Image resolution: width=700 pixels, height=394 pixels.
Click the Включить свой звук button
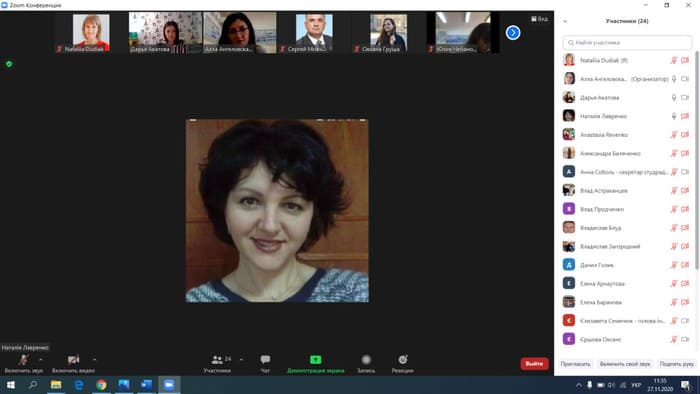tap(625, 364)
